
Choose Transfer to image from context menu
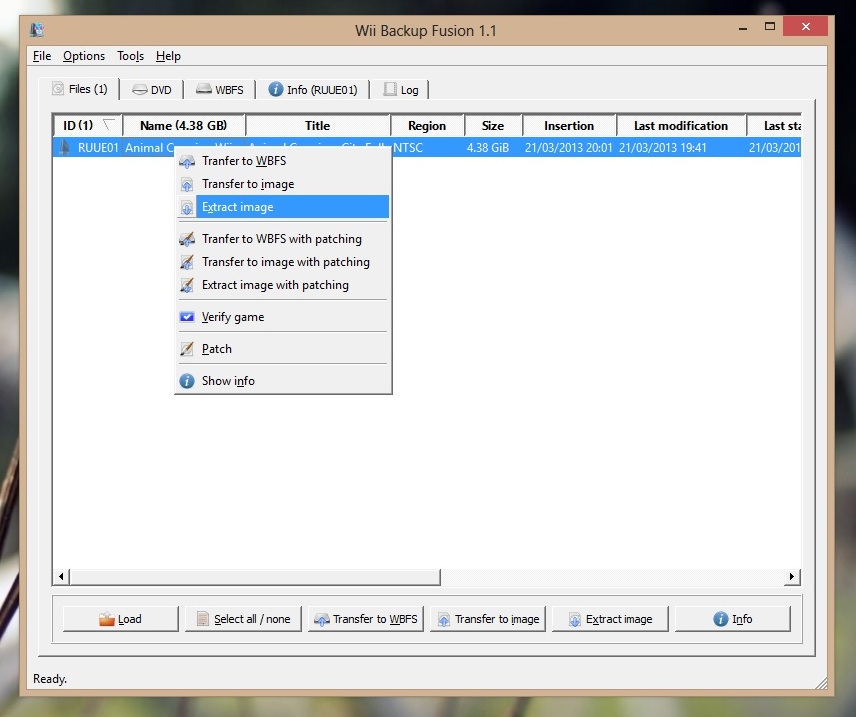(283, 184)
